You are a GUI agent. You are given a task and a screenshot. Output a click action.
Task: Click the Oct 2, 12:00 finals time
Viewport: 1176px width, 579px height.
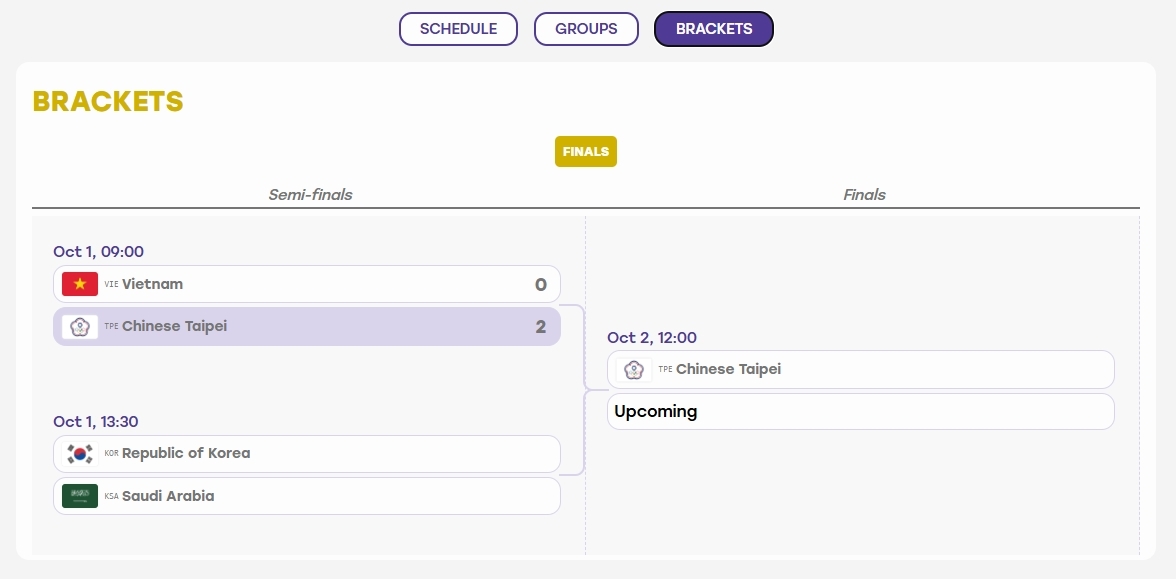652,338
